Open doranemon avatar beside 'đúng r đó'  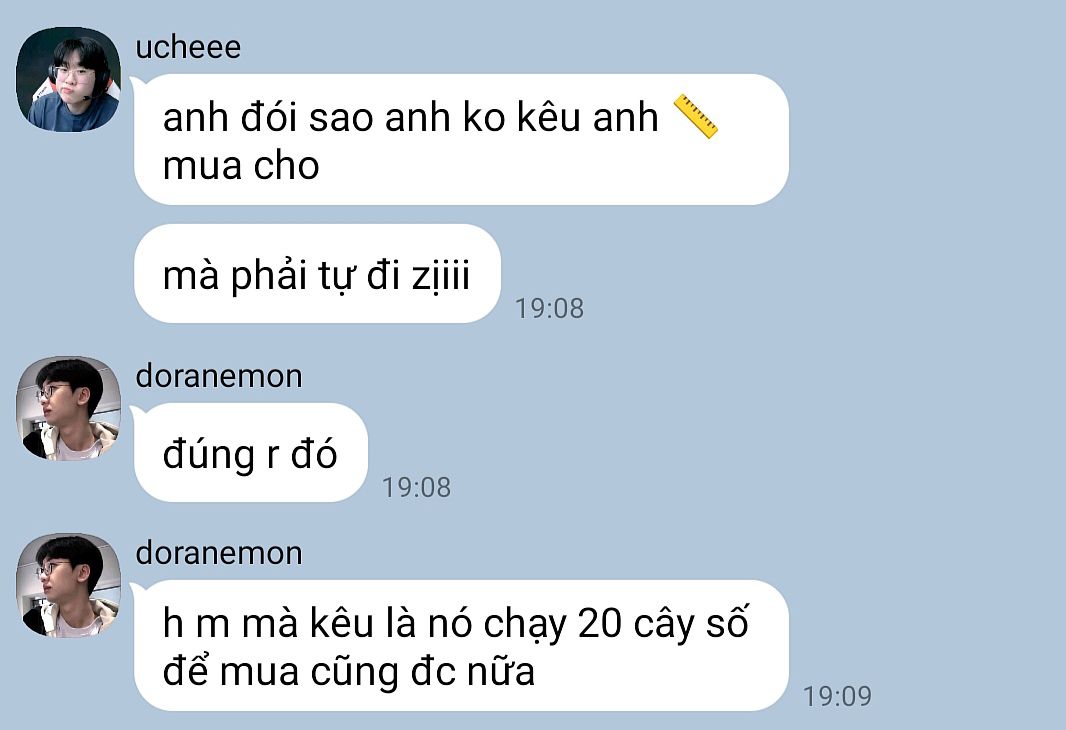tap(68, 409)
